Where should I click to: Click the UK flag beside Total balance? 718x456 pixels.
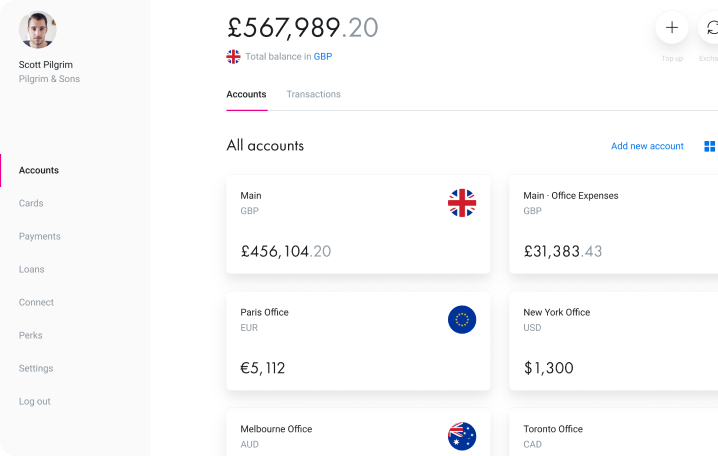pyautogui.click(x=233, y=57)
